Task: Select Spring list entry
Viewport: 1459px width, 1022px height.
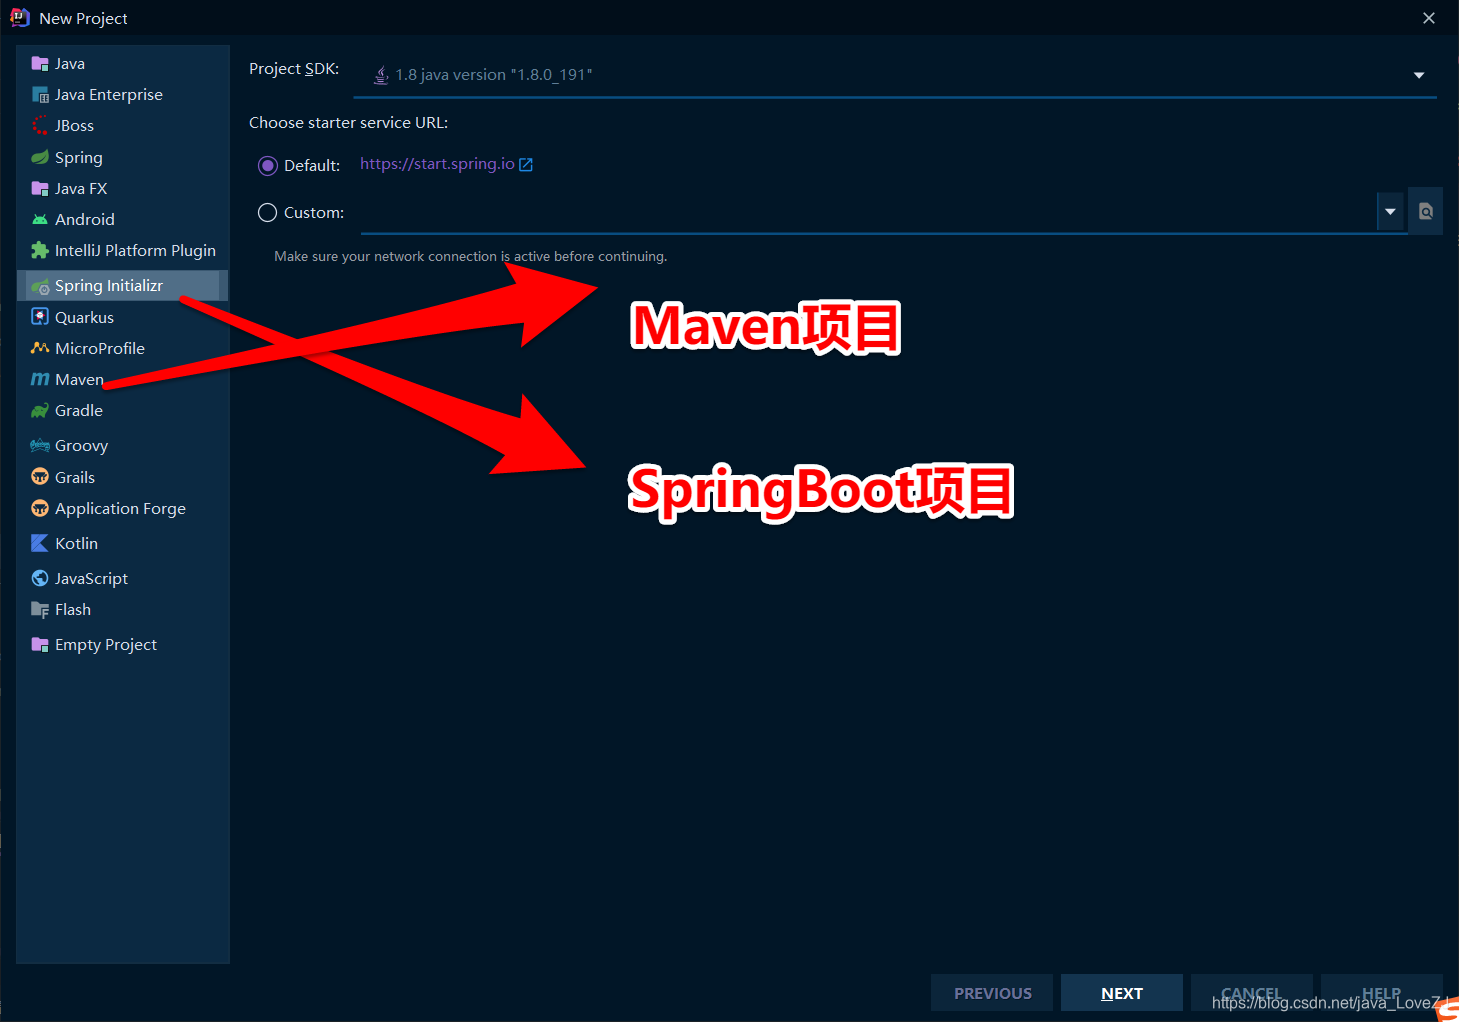Action: 123,157
